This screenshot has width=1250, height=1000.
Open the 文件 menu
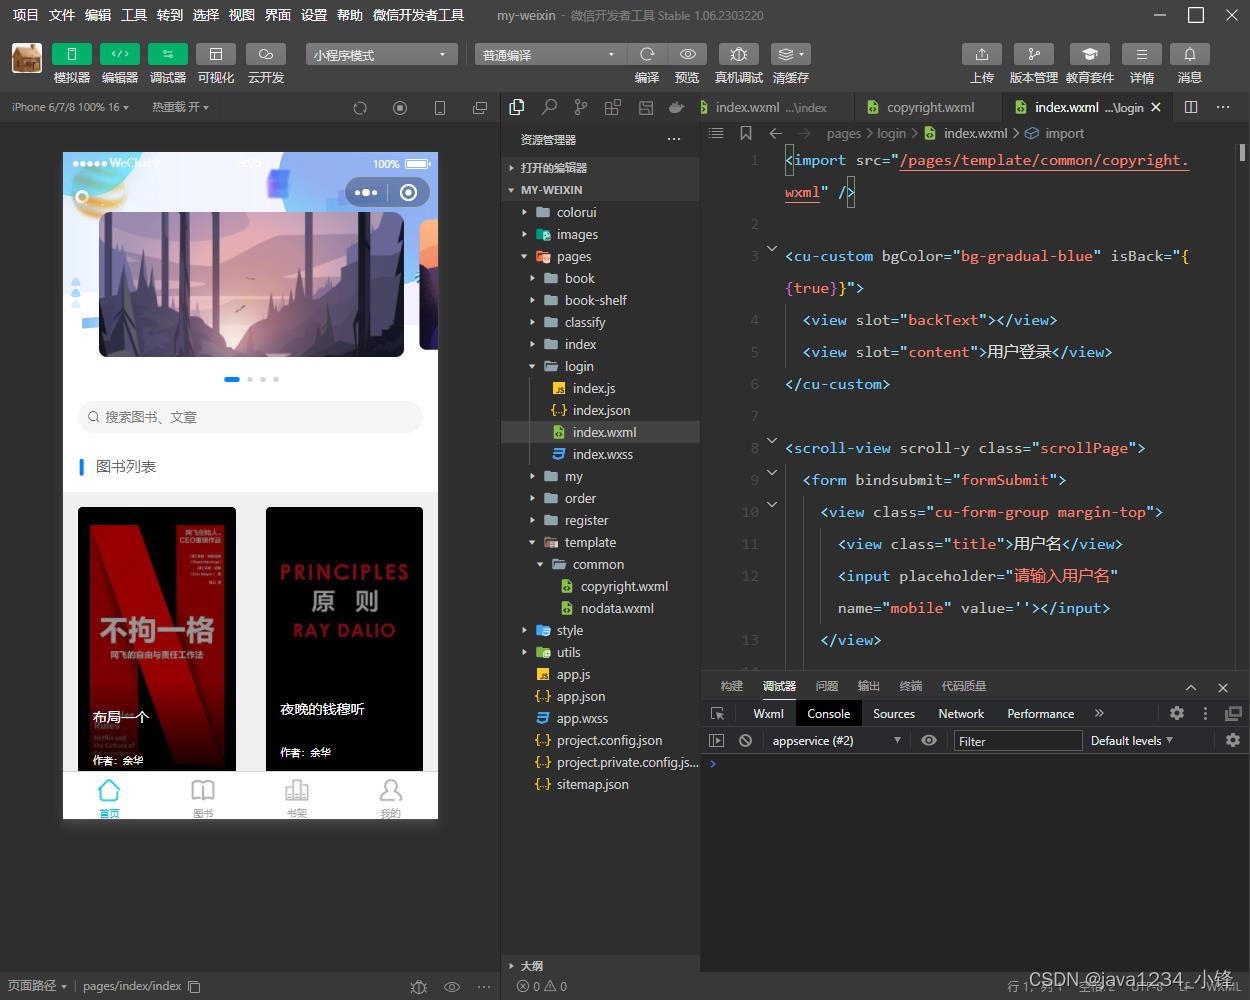[62, 15]
